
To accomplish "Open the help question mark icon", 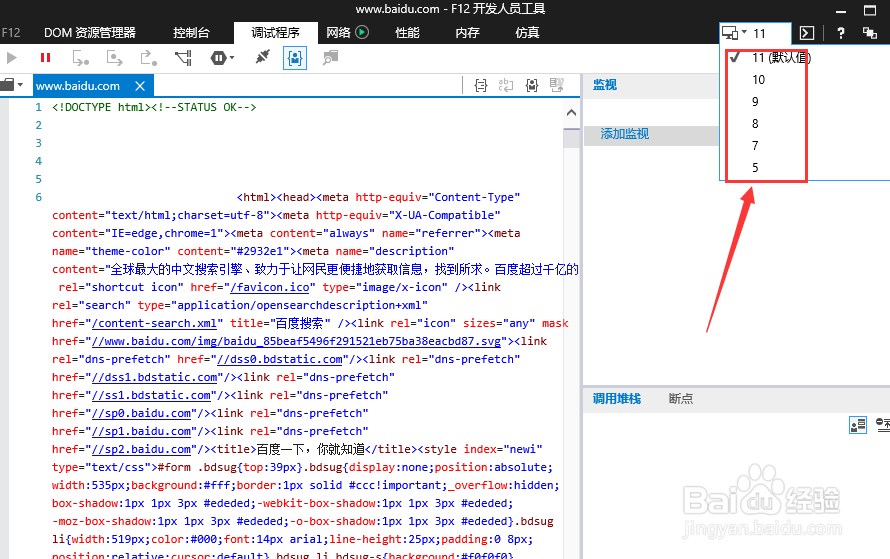I will (x=841, y=33).
